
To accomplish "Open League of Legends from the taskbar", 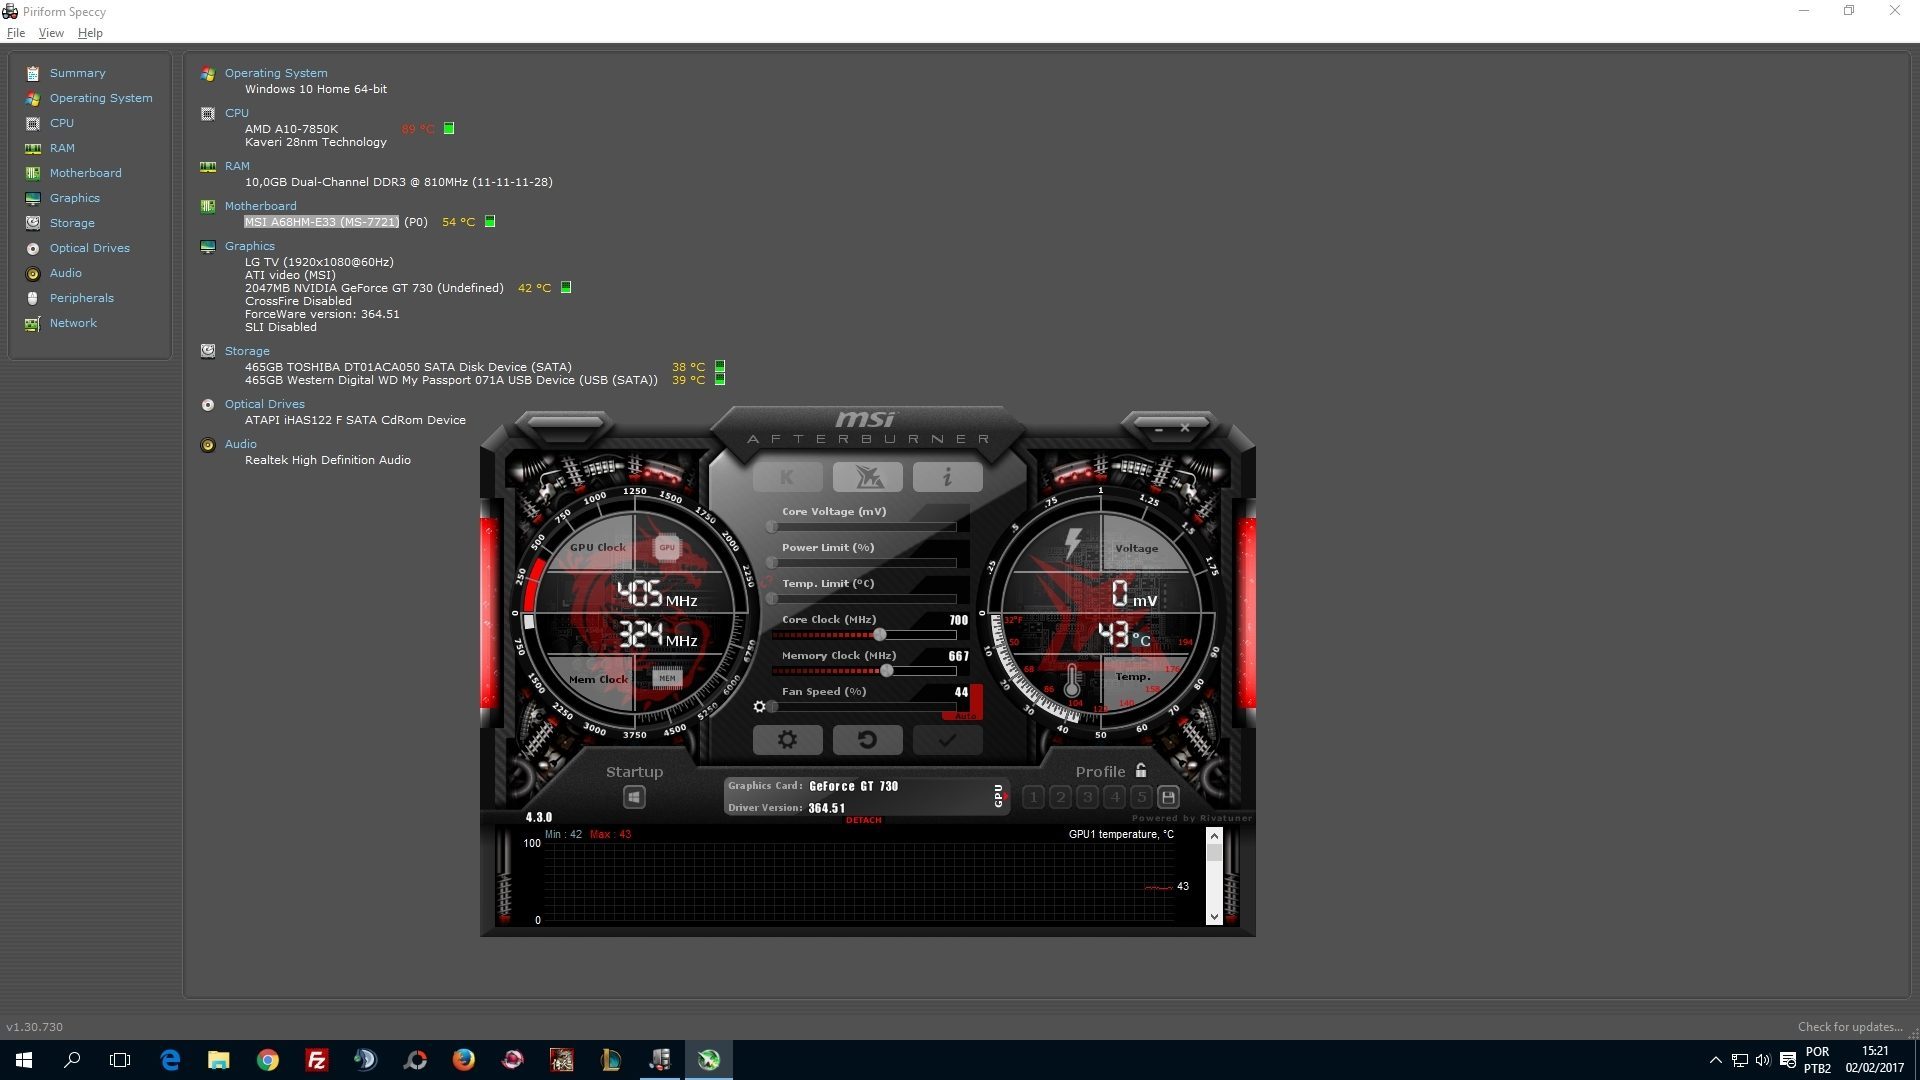I will pyautogui.click(x=610, y=1060).
